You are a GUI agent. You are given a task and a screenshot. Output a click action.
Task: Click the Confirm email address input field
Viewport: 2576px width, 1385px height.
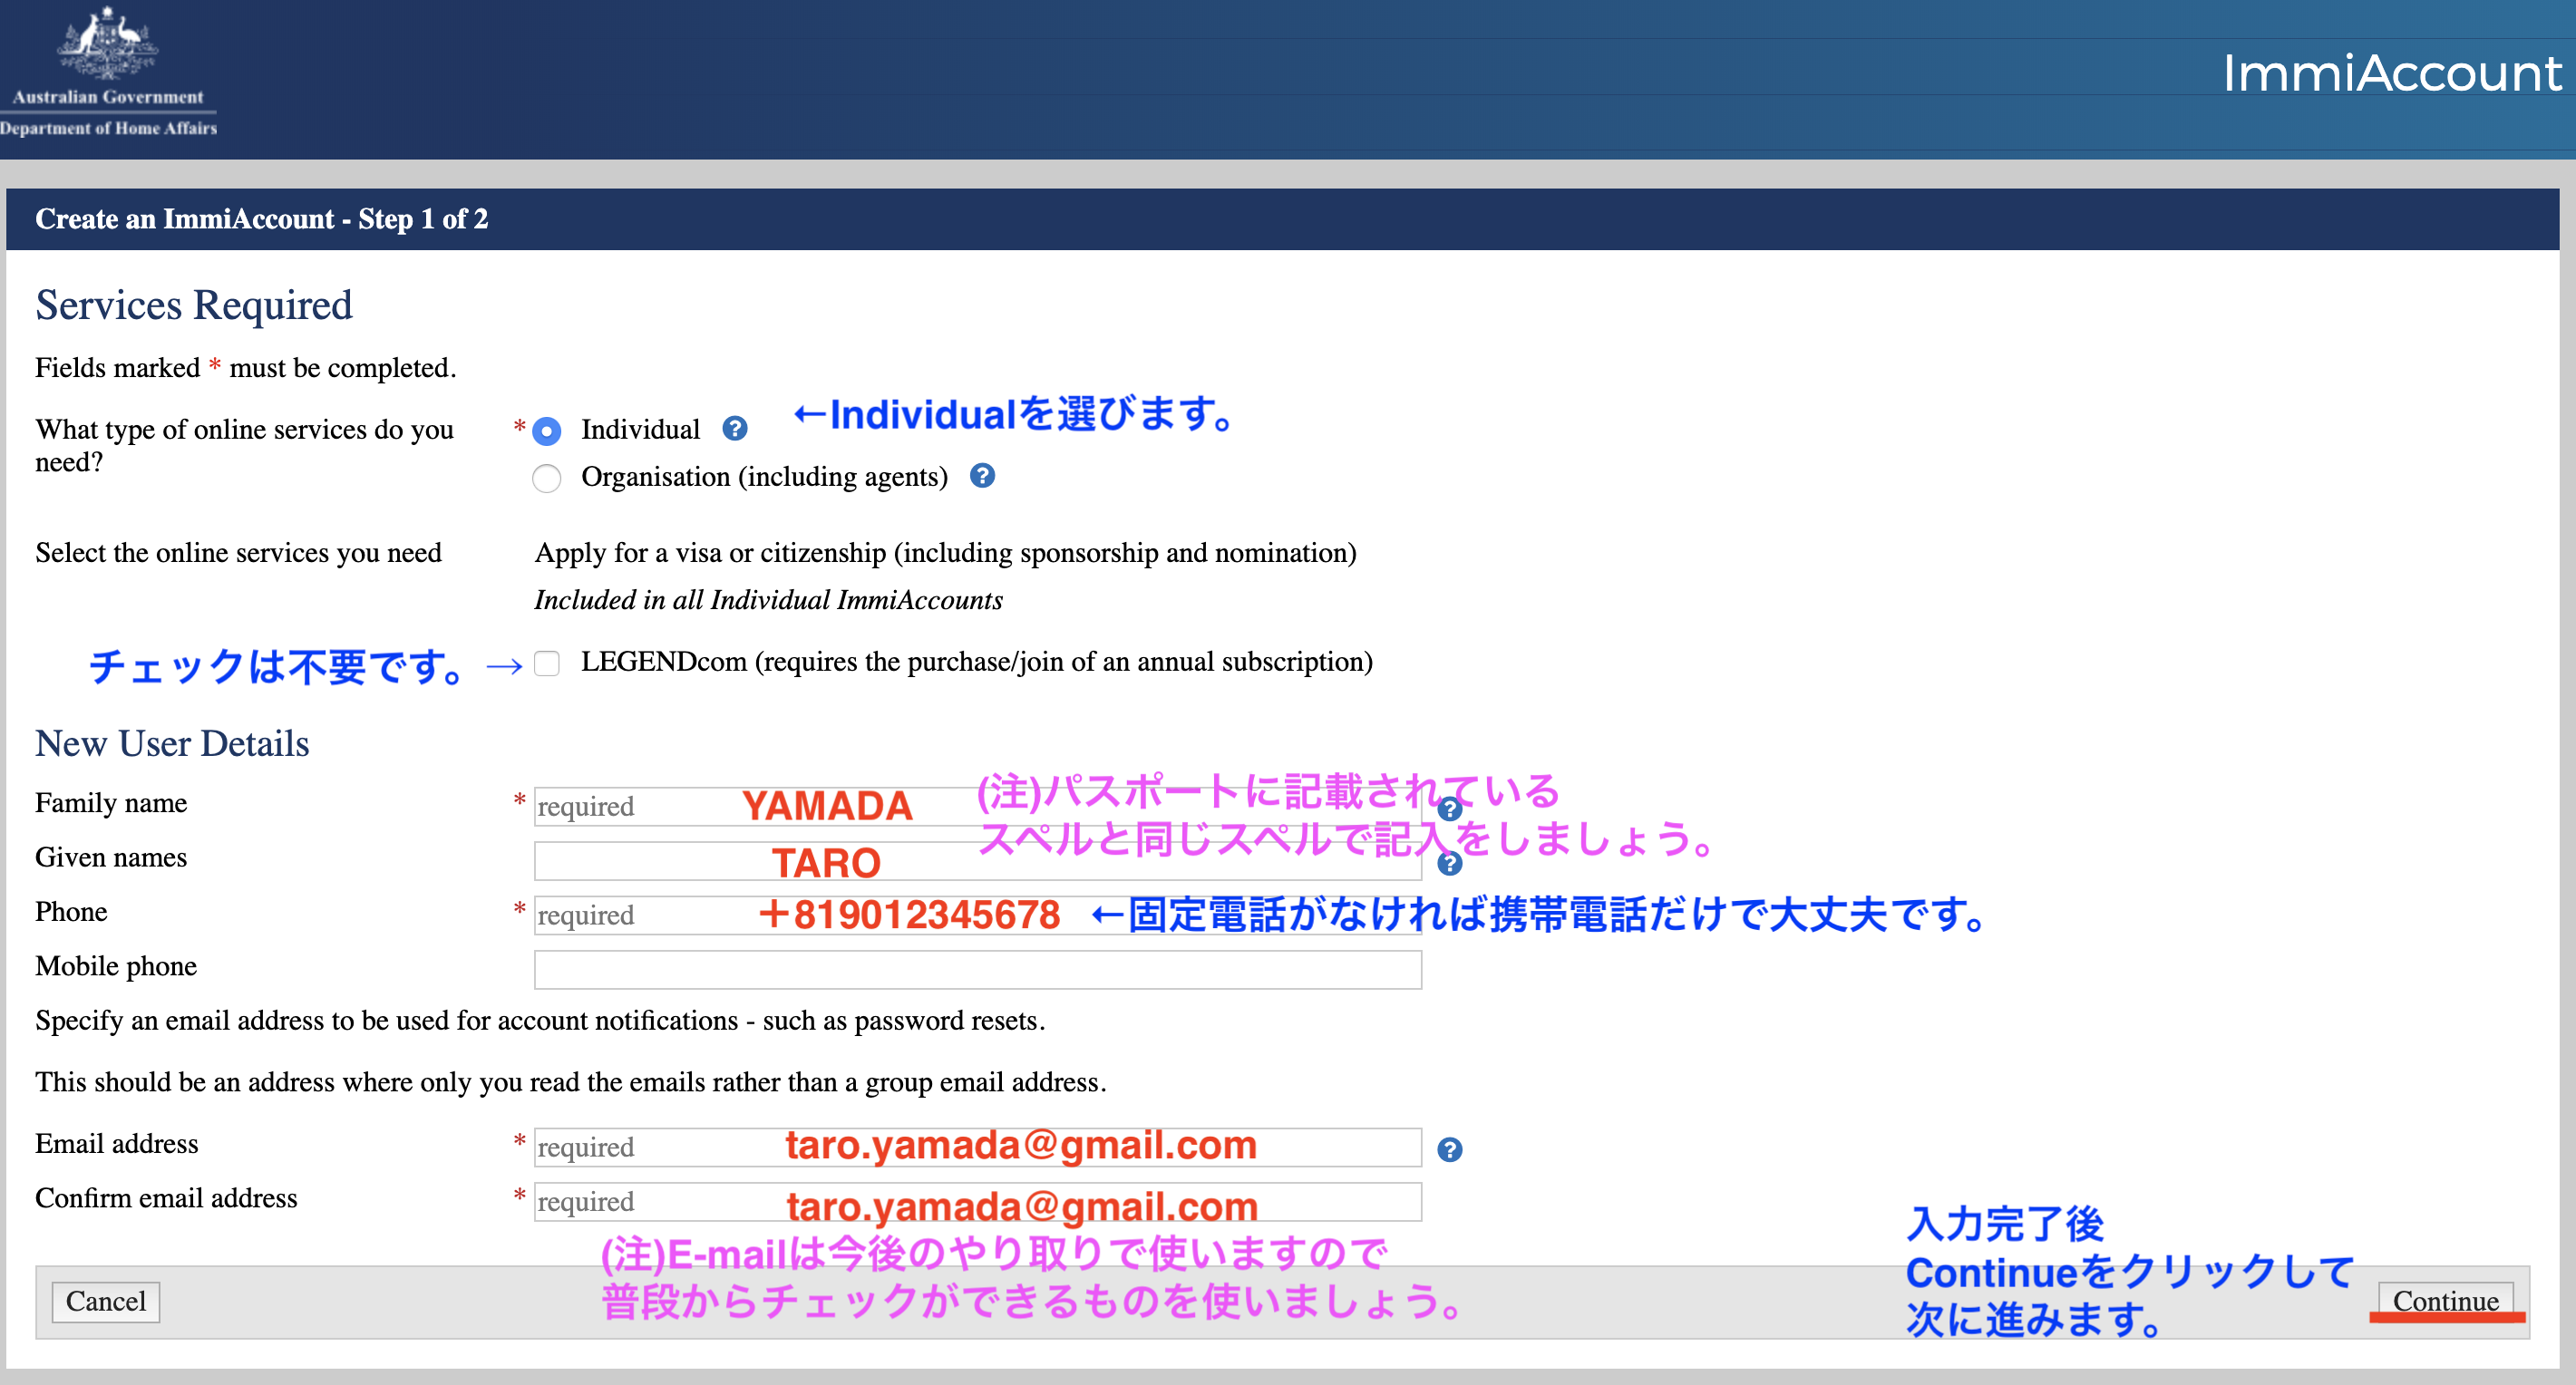[978, 1202]
